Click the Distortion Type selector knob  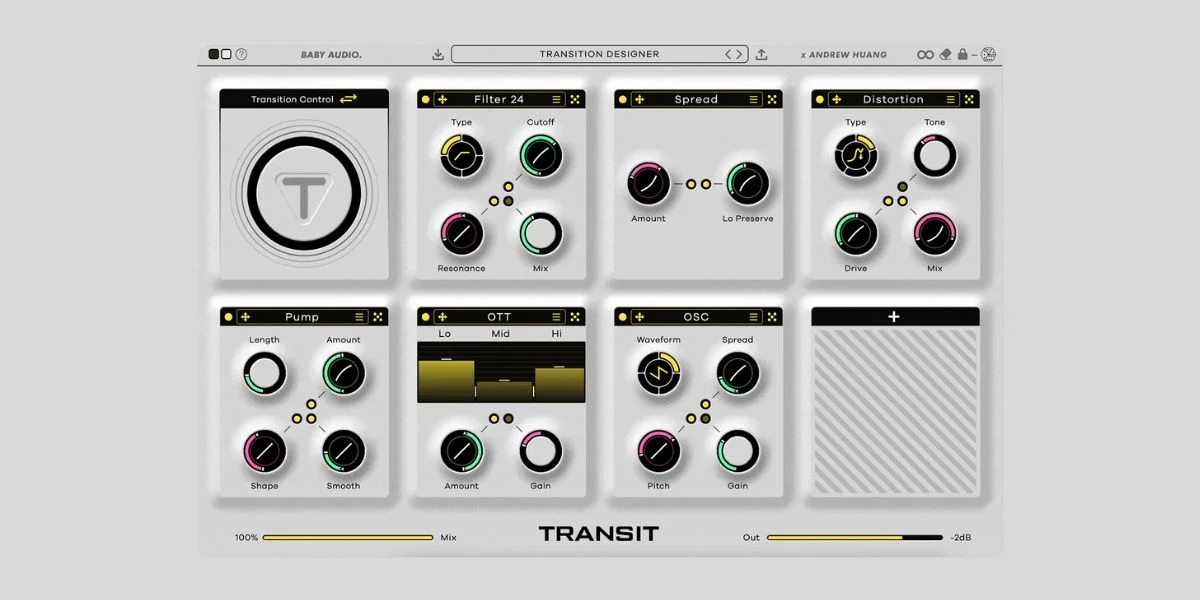856,155
